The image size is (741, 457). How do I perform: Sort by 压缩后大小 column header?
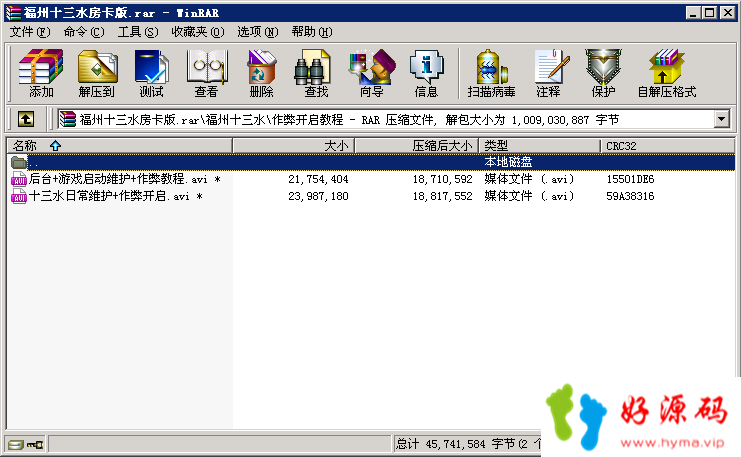(416, 146)
